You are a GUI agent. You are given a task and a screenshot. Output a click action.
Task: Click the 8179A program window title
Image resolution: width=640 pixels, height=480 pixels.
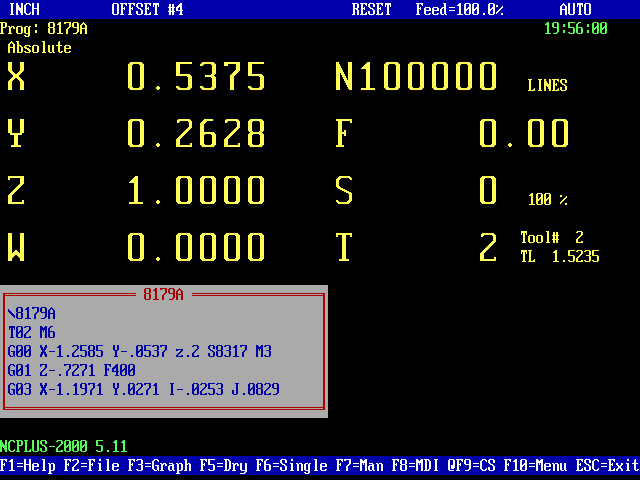[x=163, y=294]
